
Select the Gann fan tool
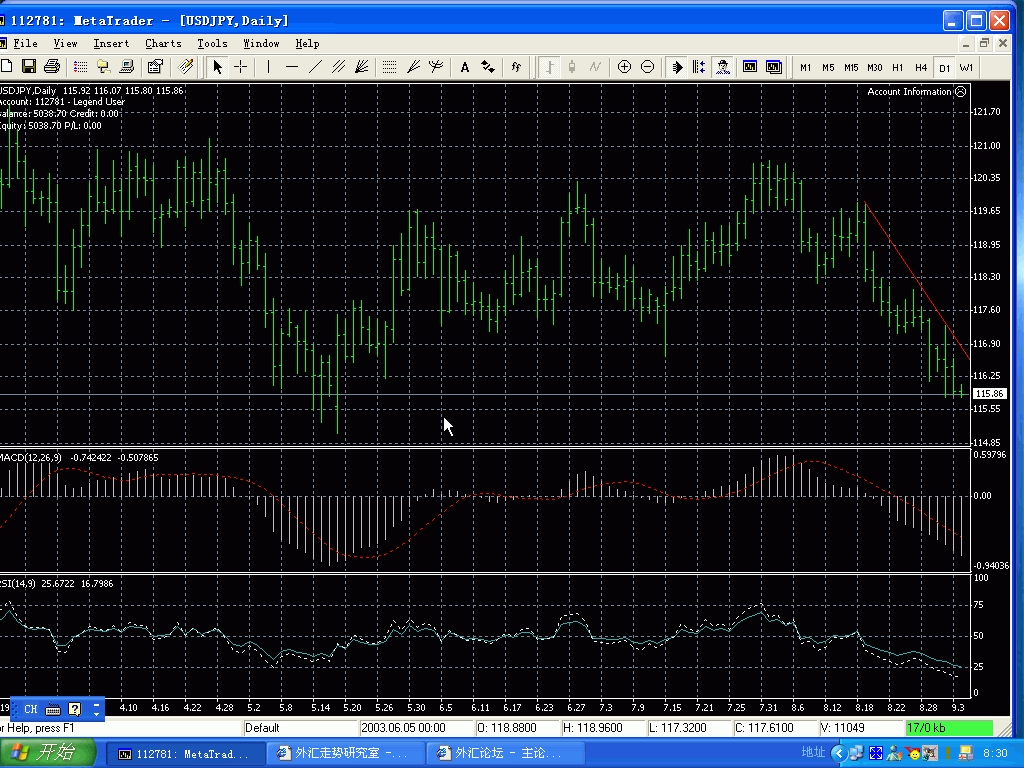pyautogui.click(x=361, y=67)
